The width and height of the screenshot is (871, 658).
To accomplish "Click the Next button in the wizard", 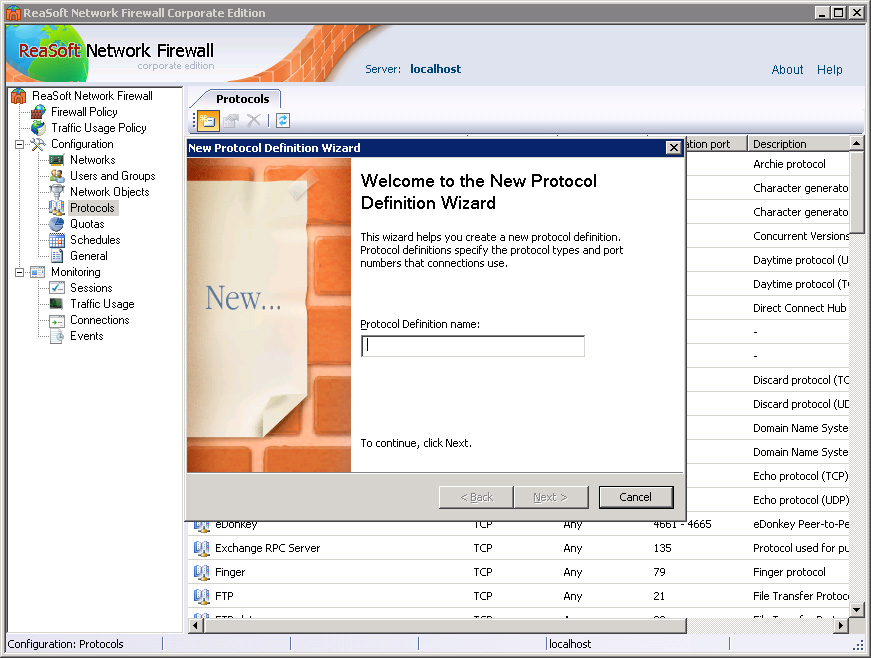I will [x=550, y=497].
